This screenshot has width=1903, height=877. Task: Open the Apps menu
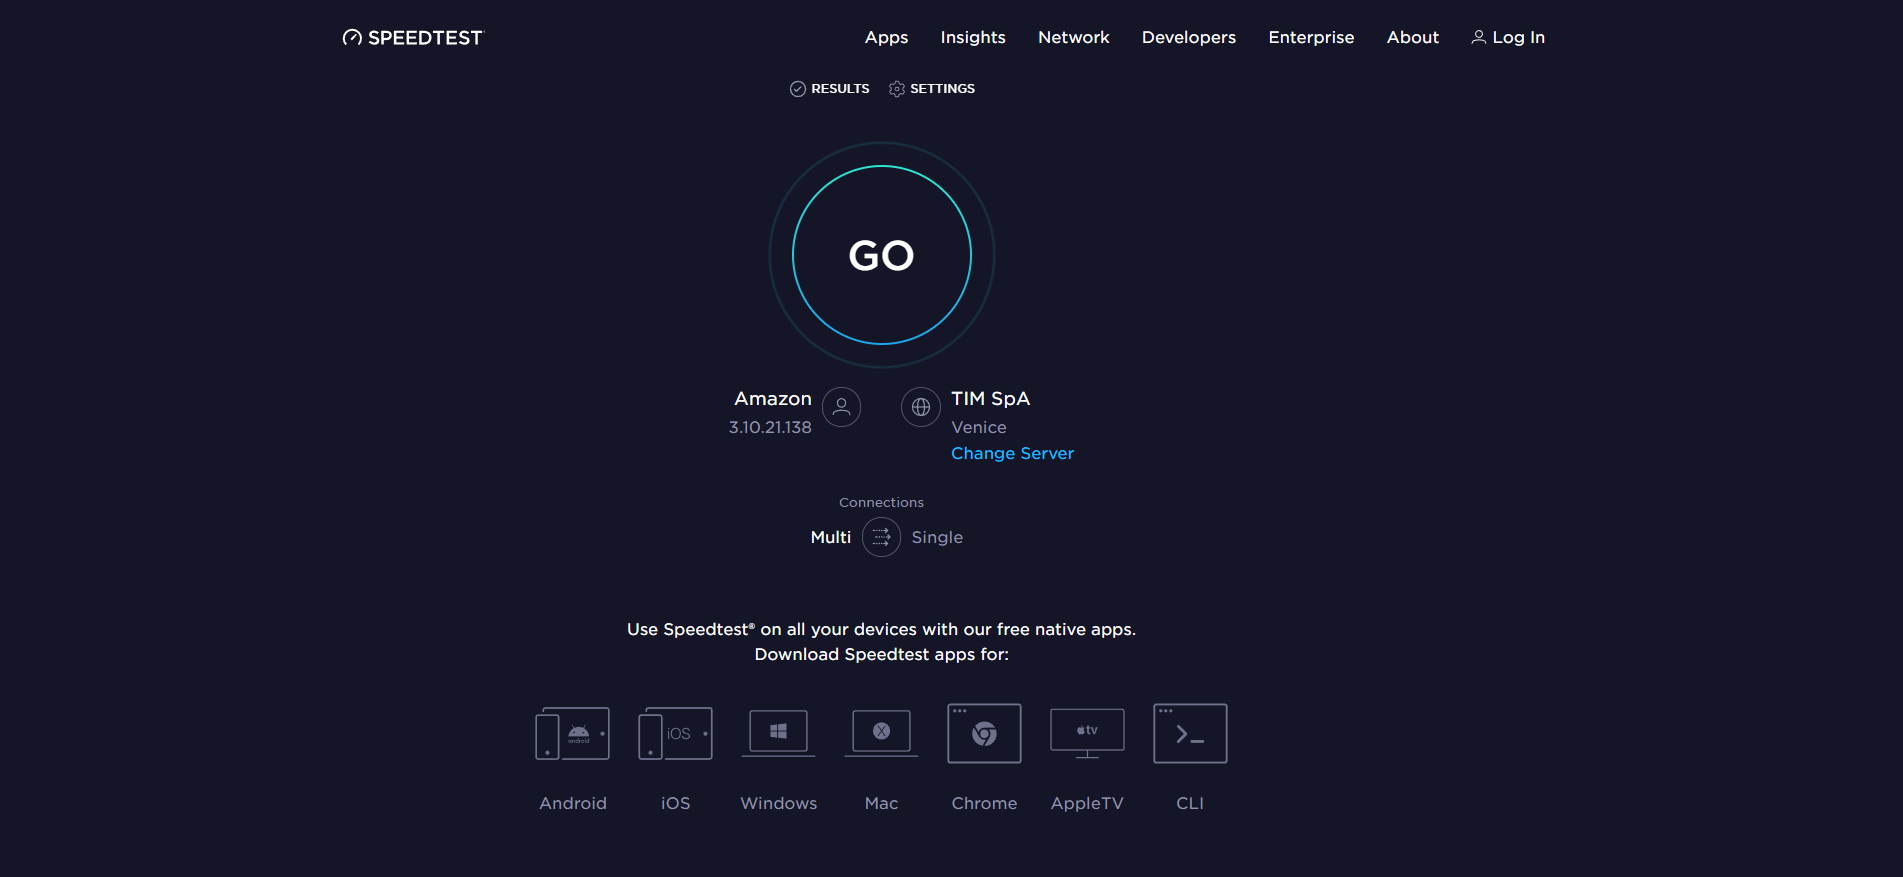(x=886, y=37)
